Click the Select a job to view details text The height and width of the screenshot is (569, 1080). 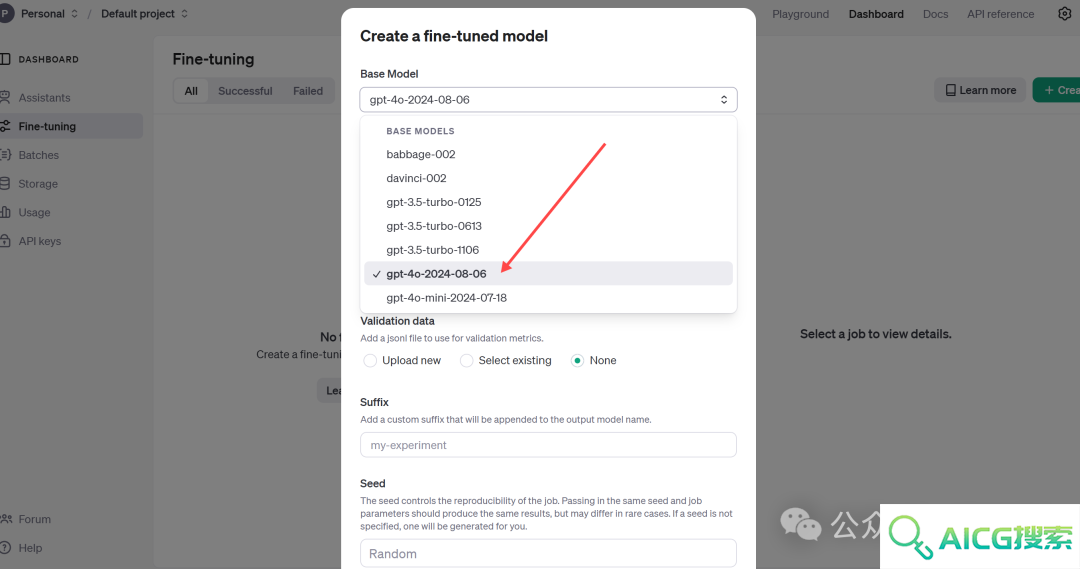(x=875, y=334)
